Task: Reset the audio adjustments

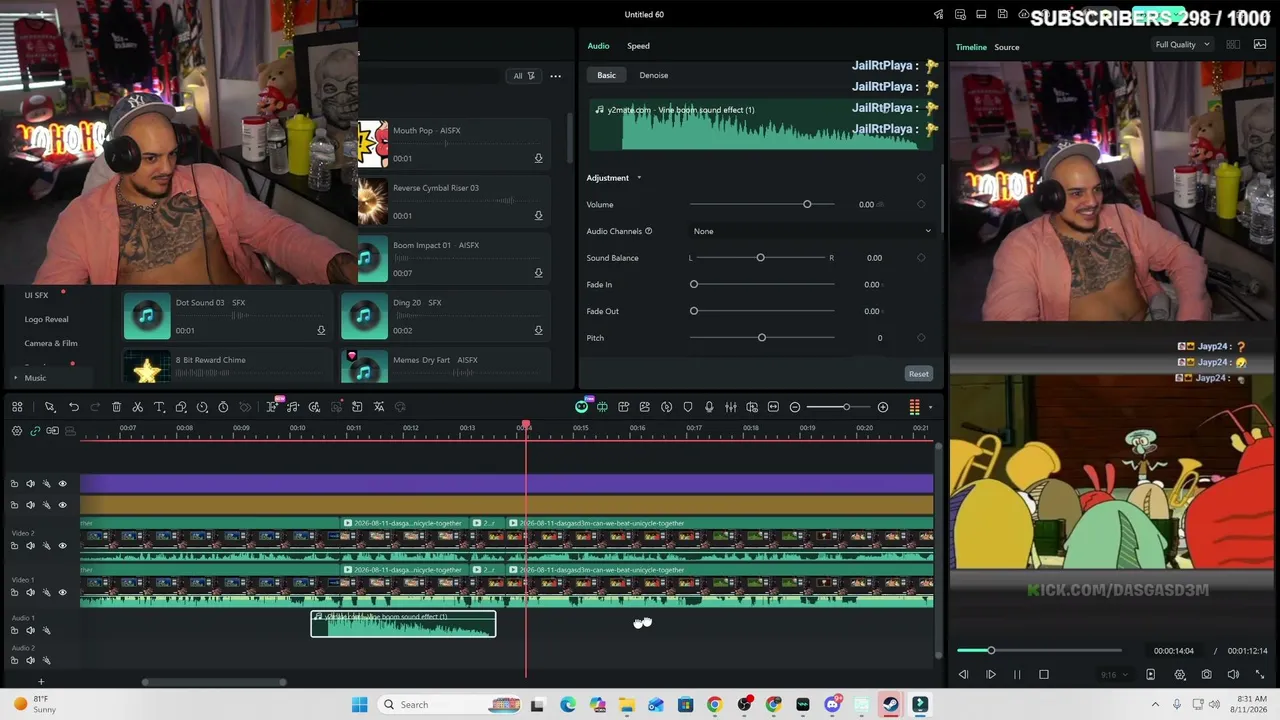Action: [918, 374]
